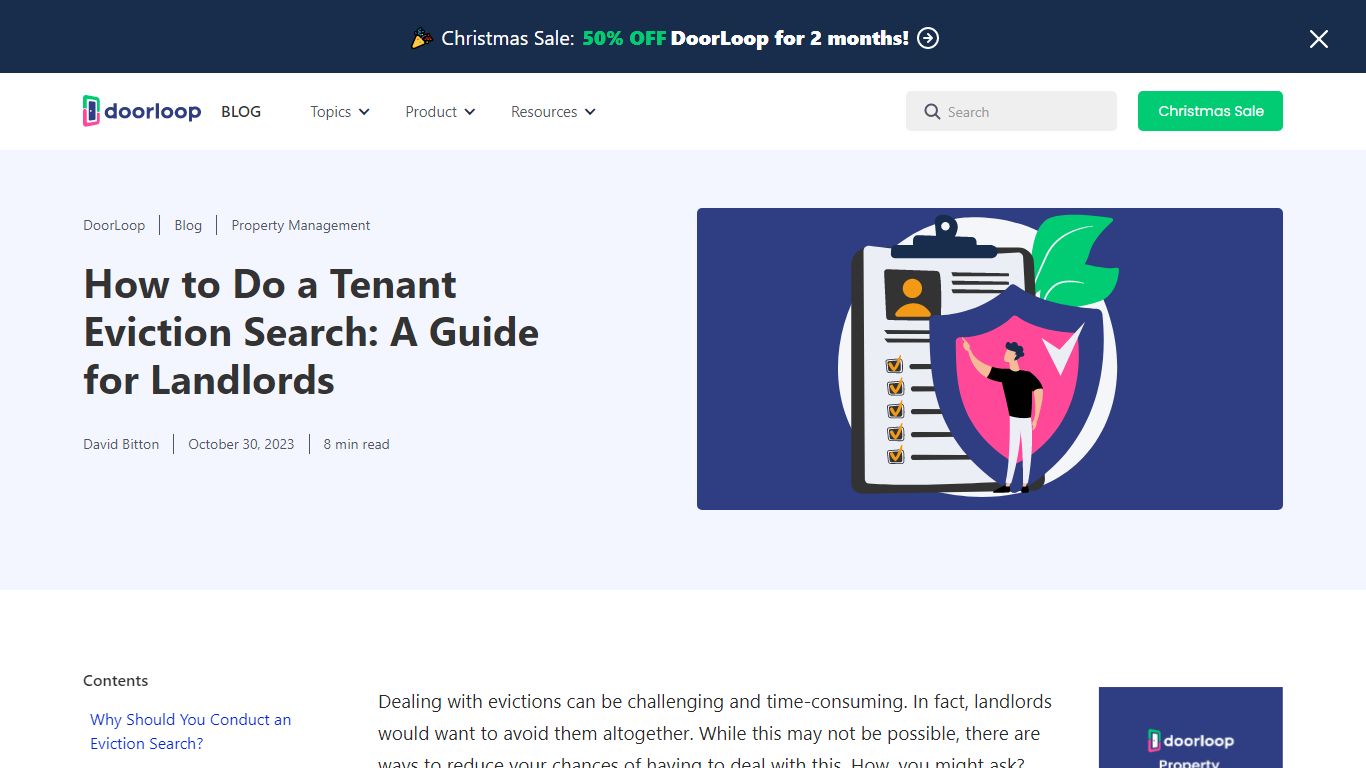Close the Christmas Sale banner

point(1319,39)
